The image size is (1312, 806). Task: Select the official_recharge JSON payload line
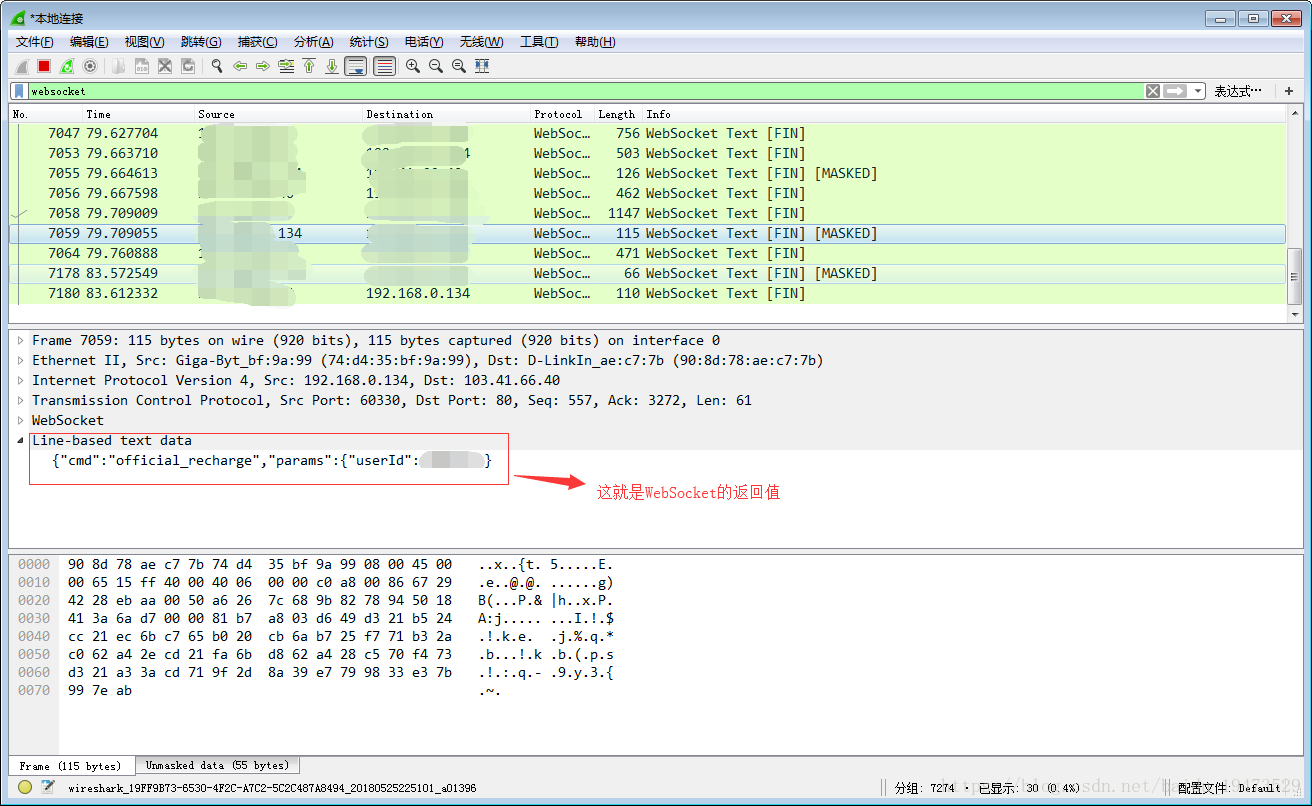click(x=272, y=460)
